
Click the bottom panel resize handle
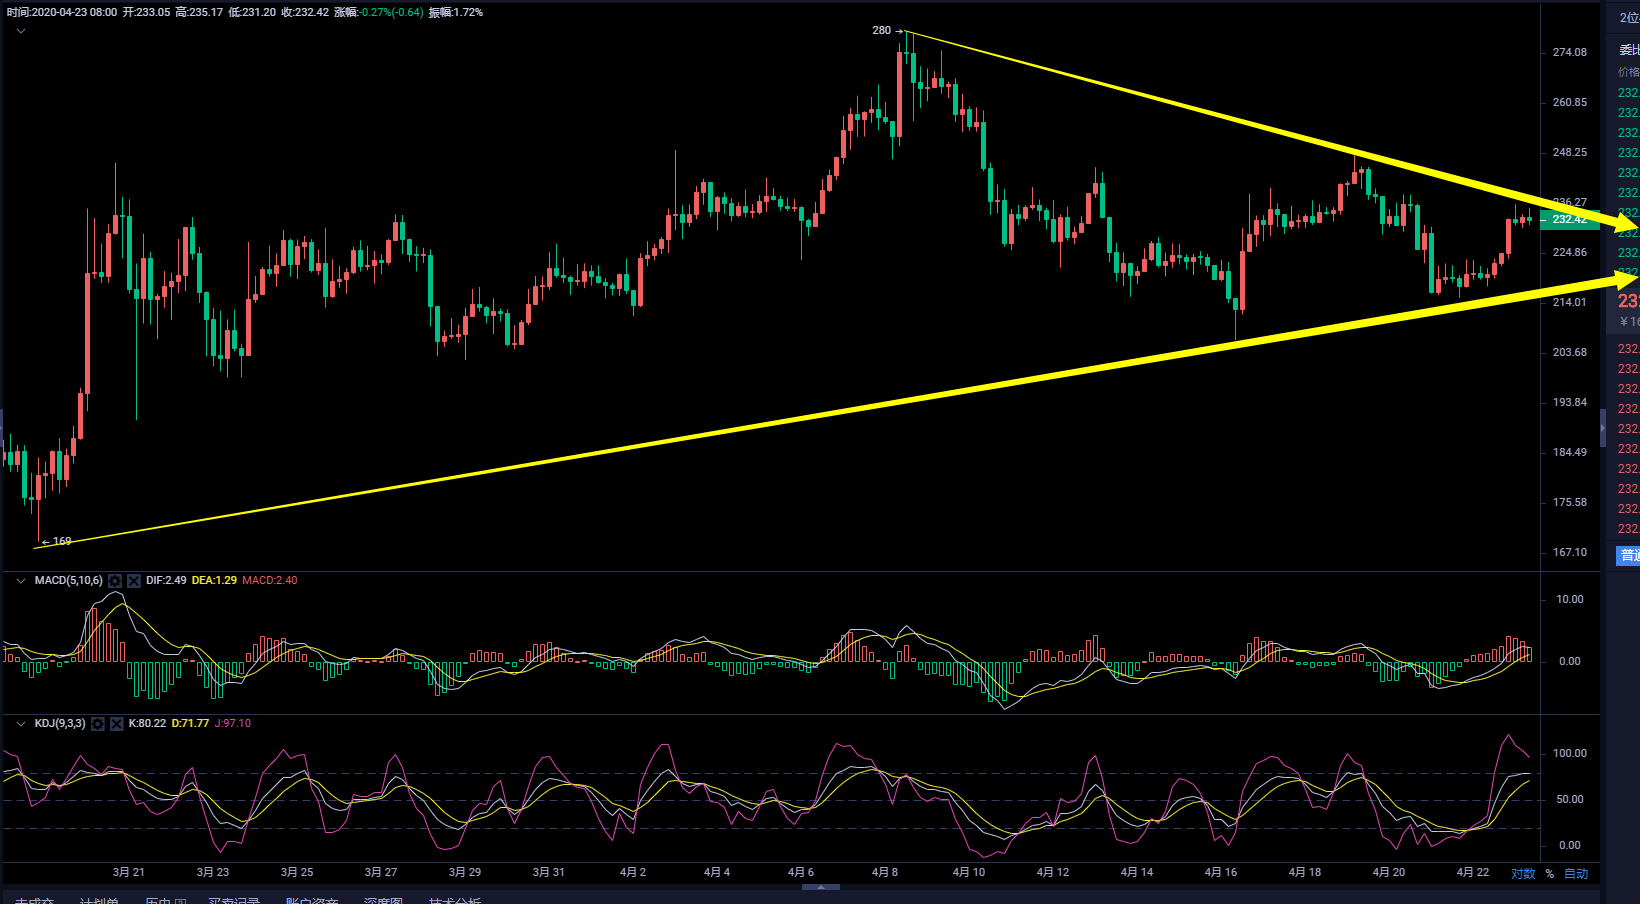coord(821,887)
